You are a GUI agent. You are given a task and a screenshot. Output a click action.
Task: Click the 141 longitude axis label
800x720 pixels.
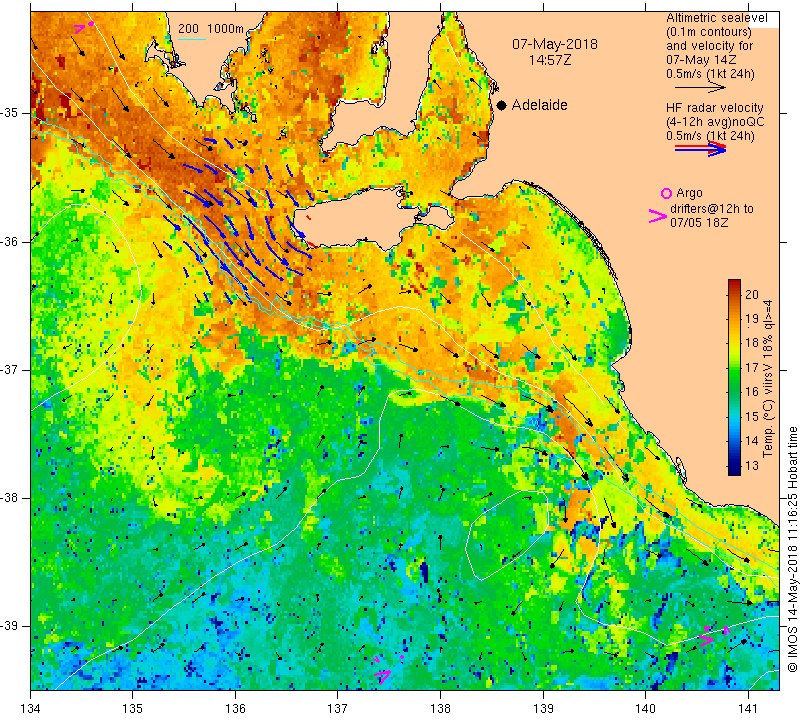pyautogui.click(x=748, y=709)
